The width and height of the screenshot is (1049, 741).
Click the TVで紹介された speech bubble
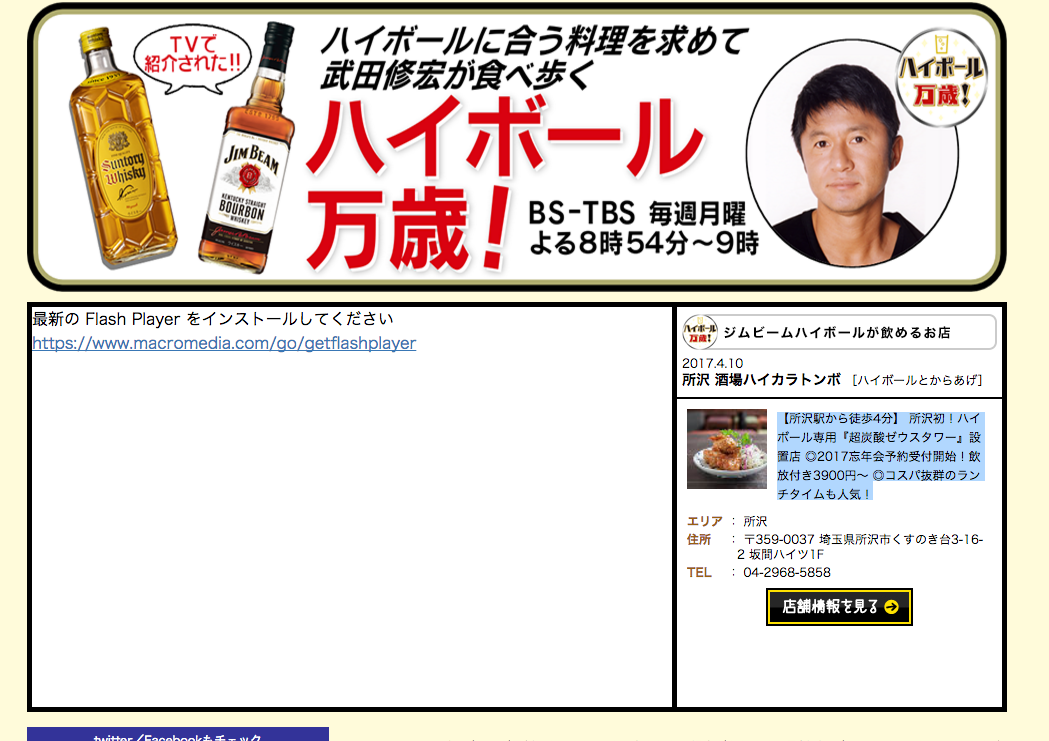192,59
